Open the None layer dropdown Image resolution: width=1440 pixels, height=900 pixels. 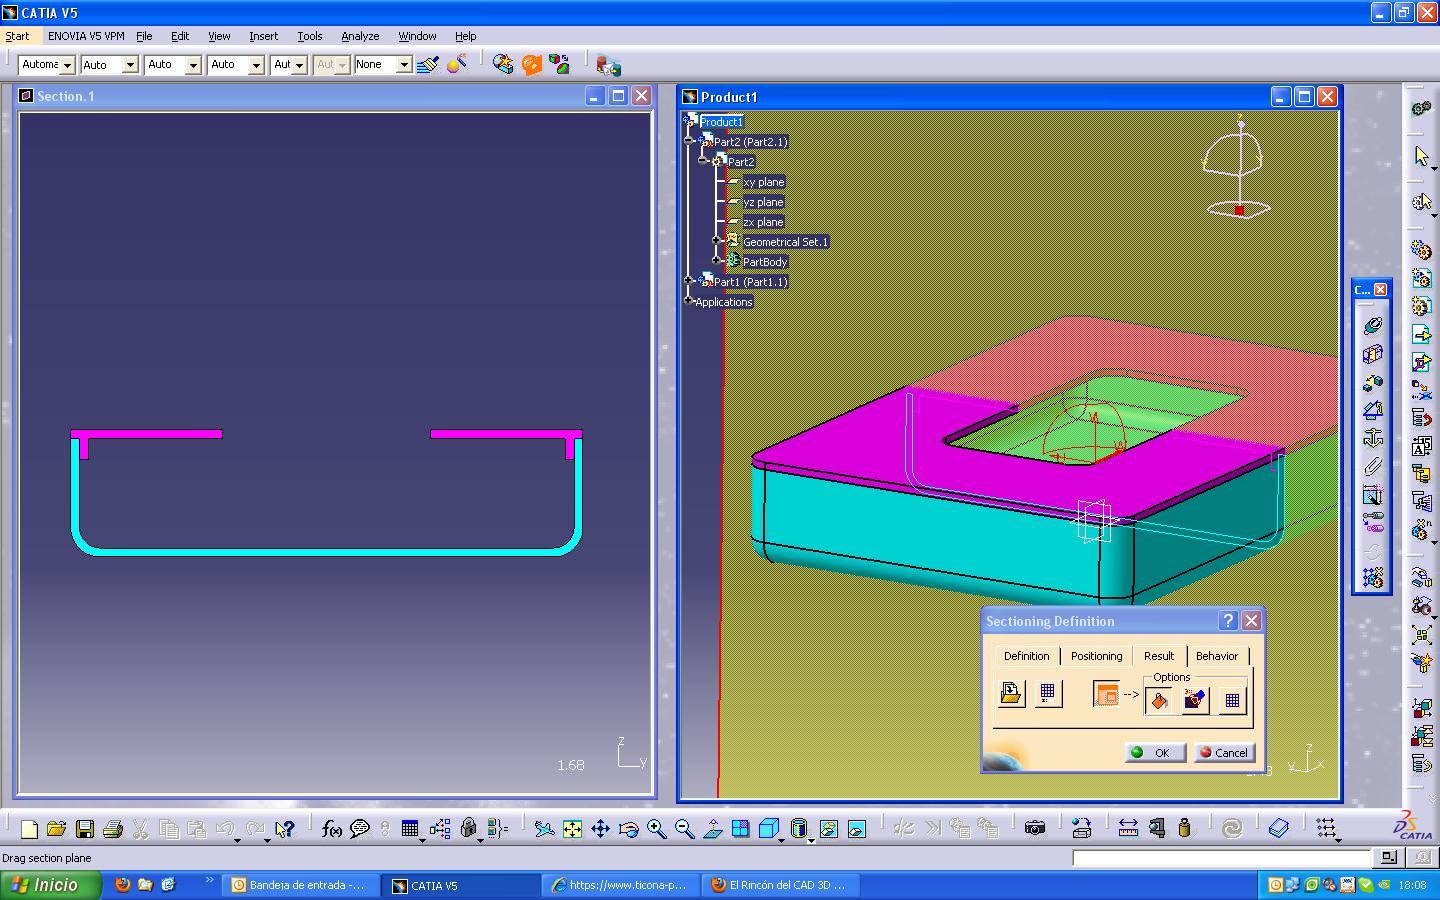[404, 65]
